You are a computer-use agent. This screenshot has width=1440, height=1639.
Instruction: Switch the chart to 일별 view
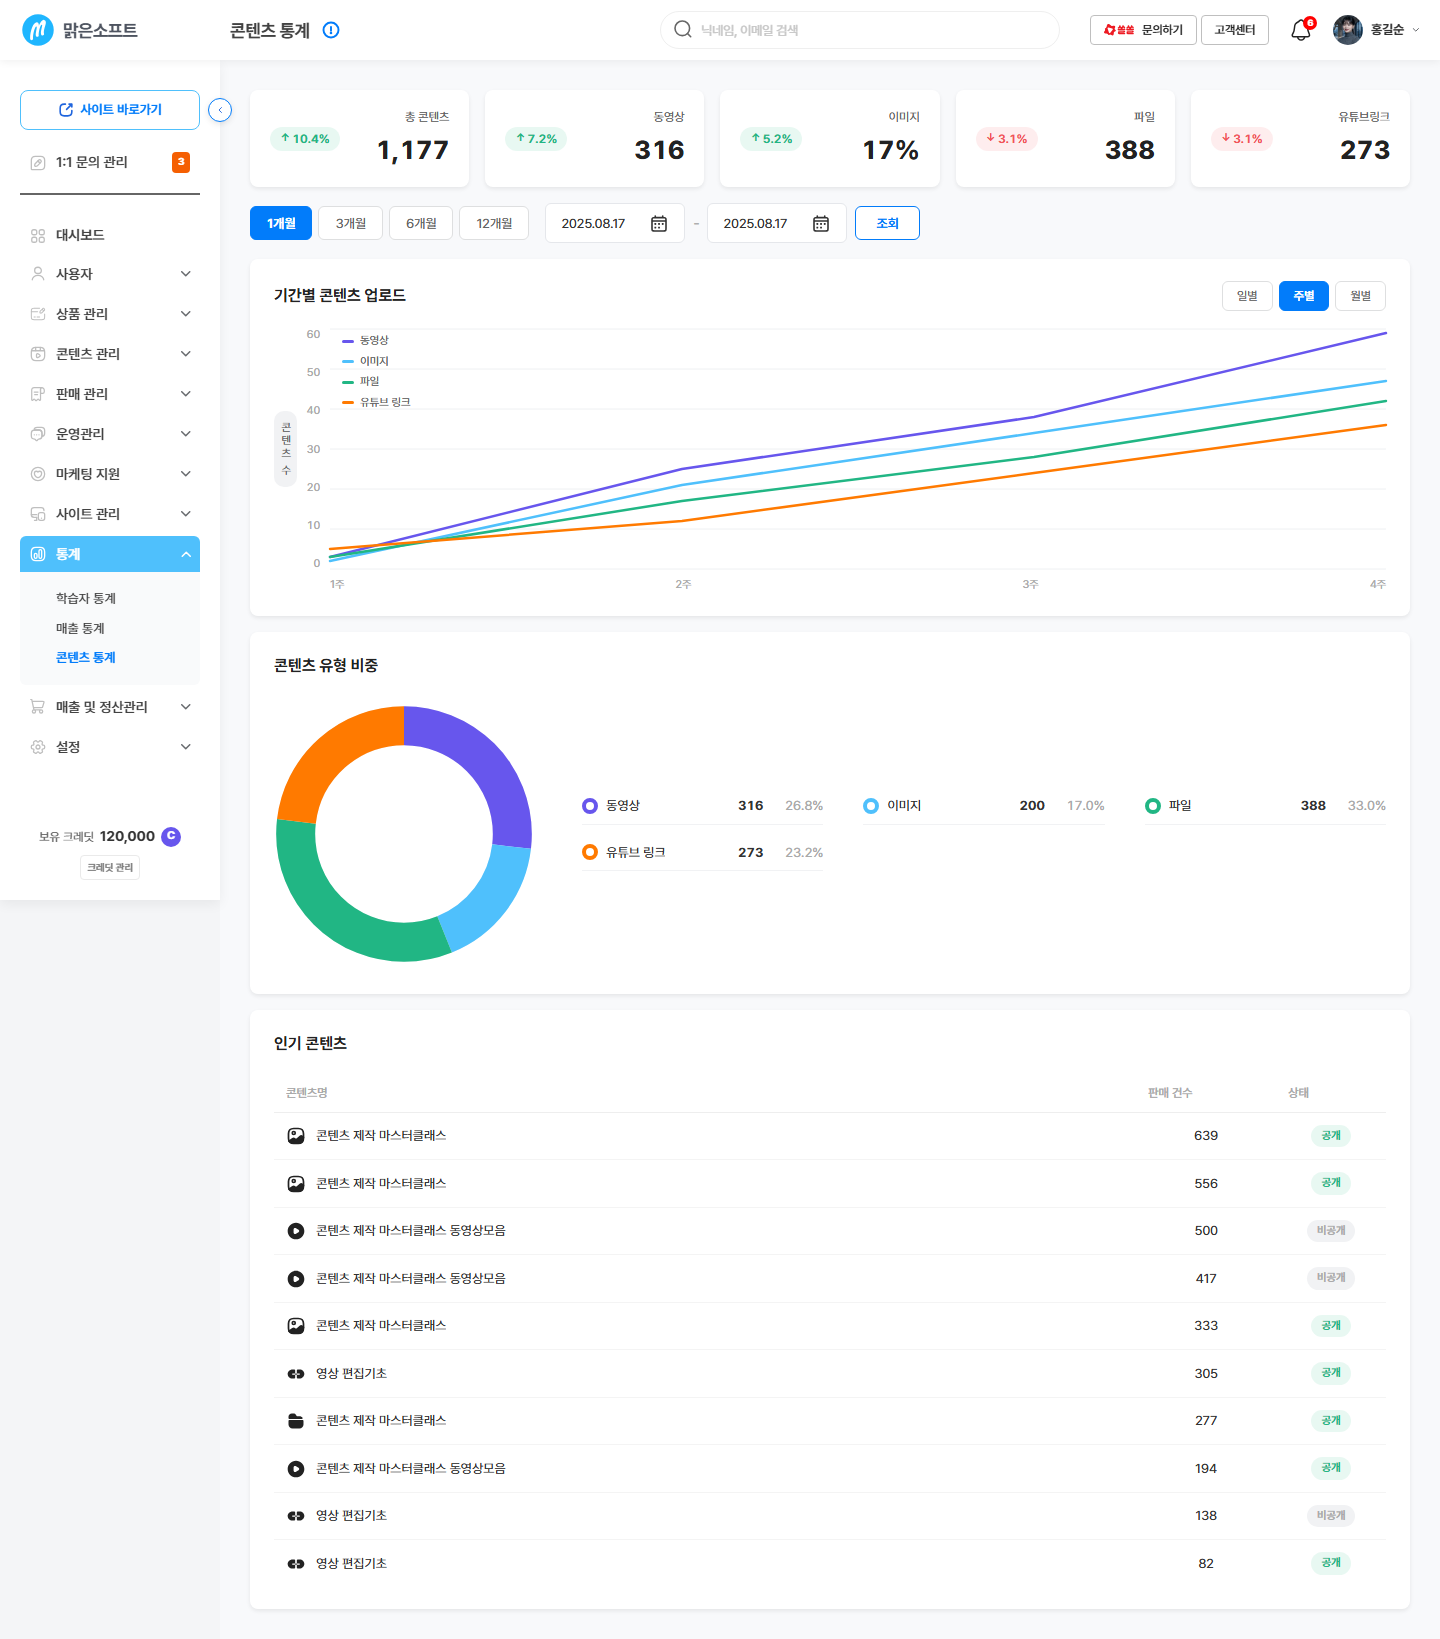[1247, 296]
